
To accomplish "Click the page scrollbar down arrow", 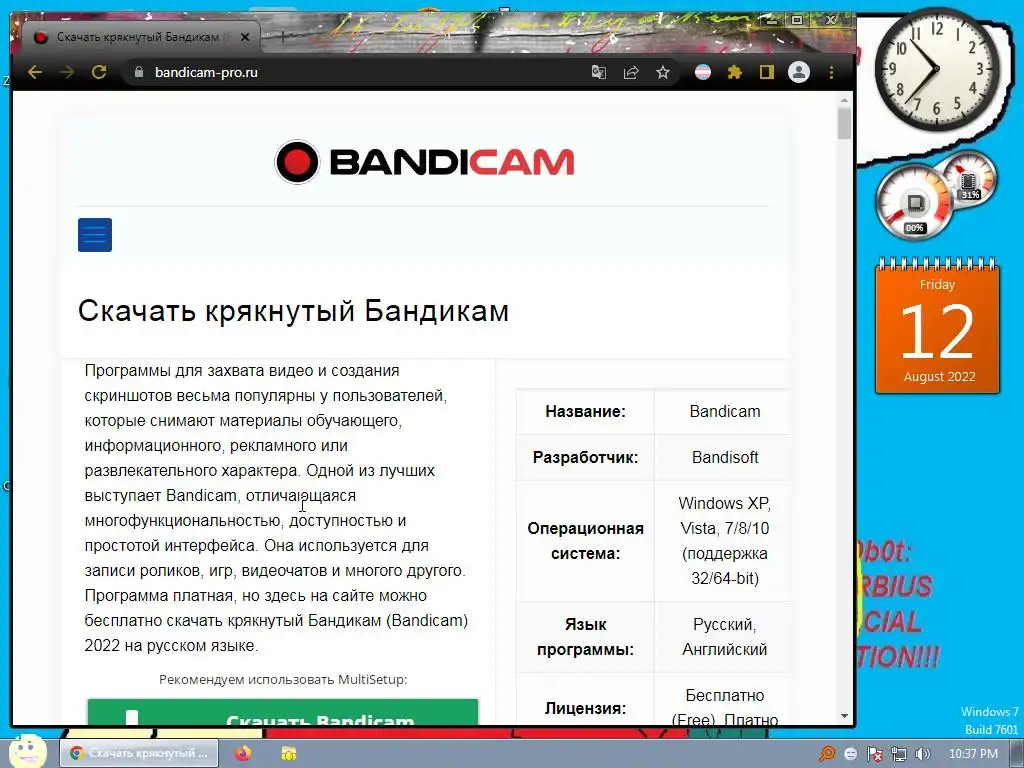I will point(844,716).
